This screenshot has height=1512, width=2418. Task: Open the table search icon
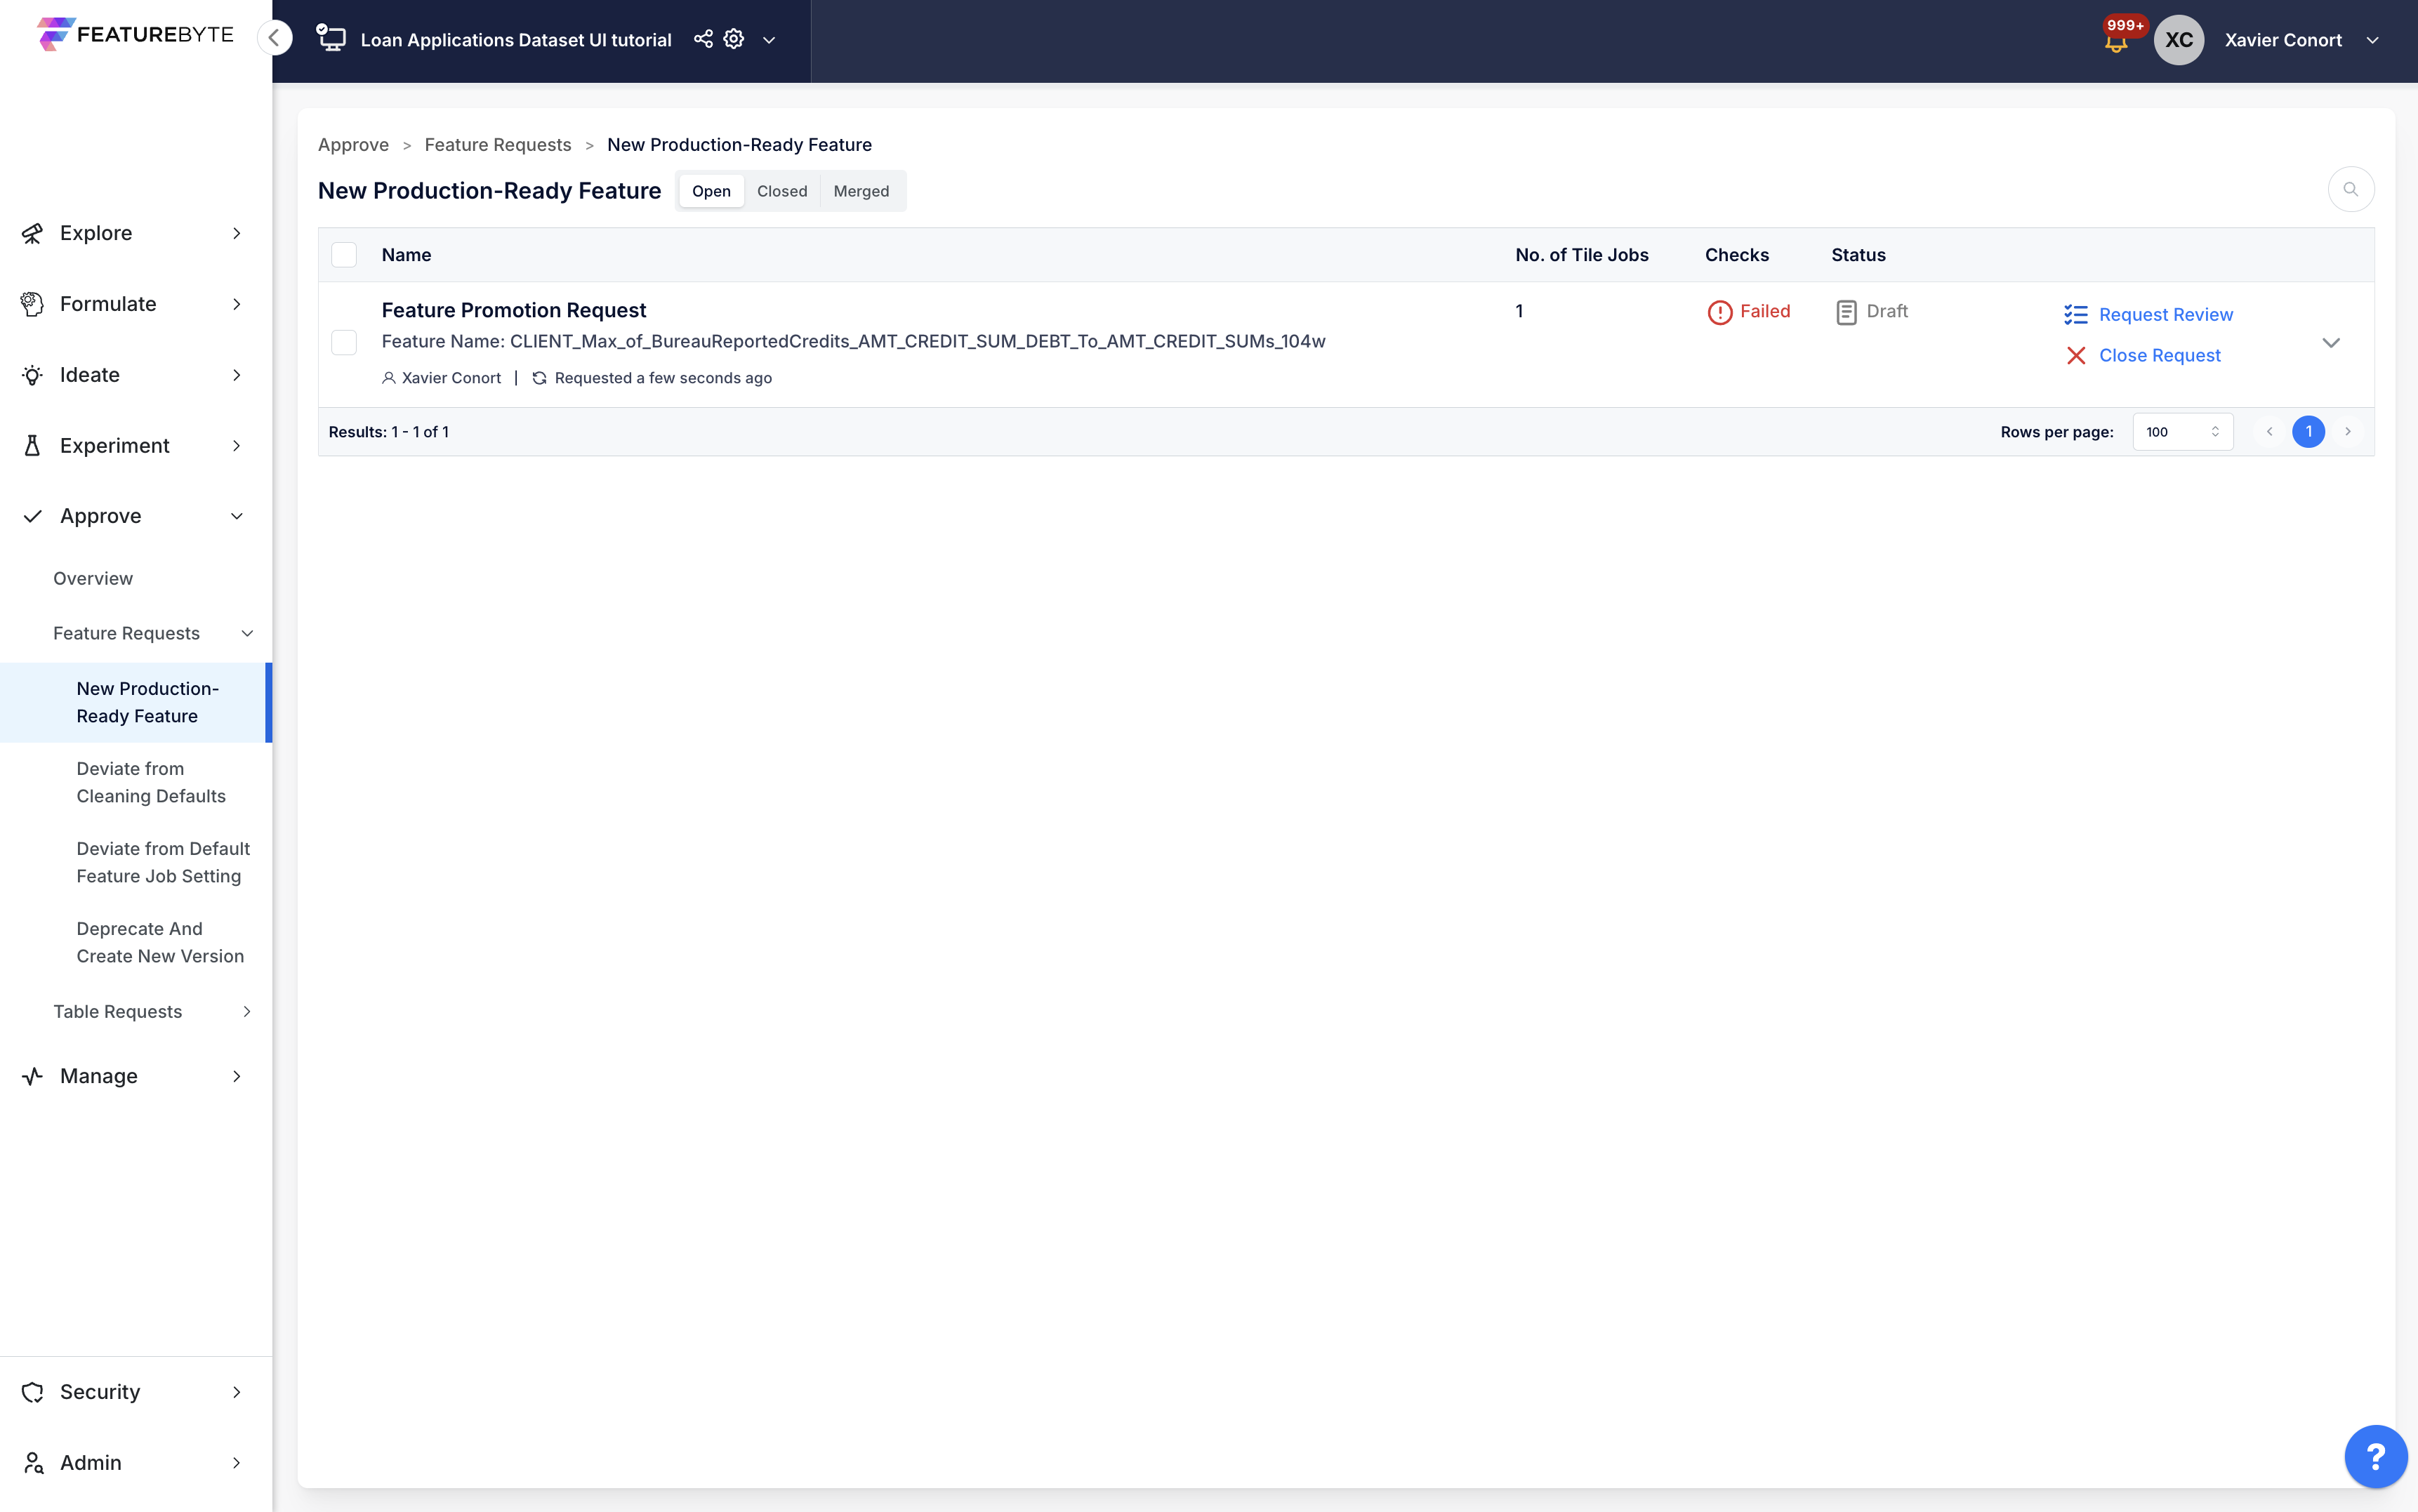2350,190
